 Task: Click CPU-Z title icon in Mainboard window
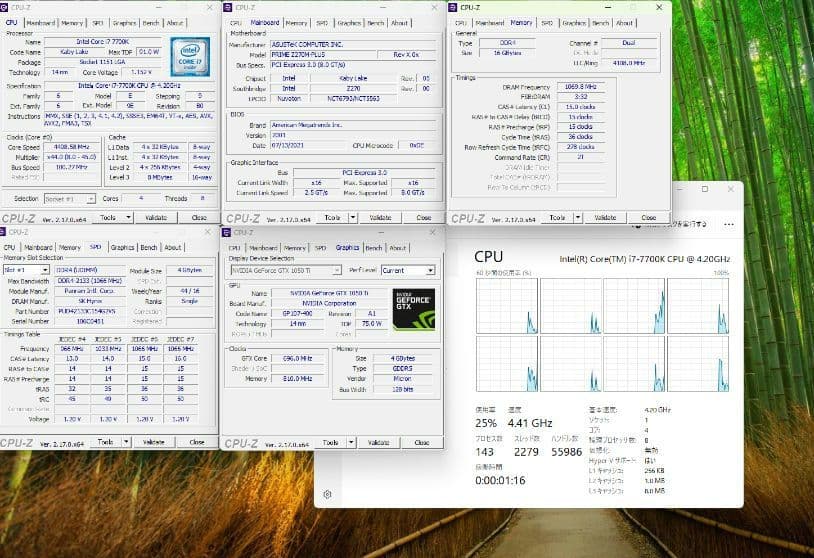click(228, 7)
